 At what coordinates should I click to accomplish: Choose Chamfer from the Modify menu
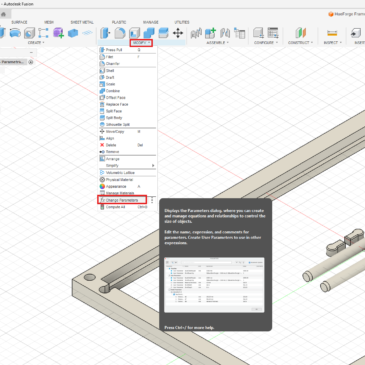127,64
